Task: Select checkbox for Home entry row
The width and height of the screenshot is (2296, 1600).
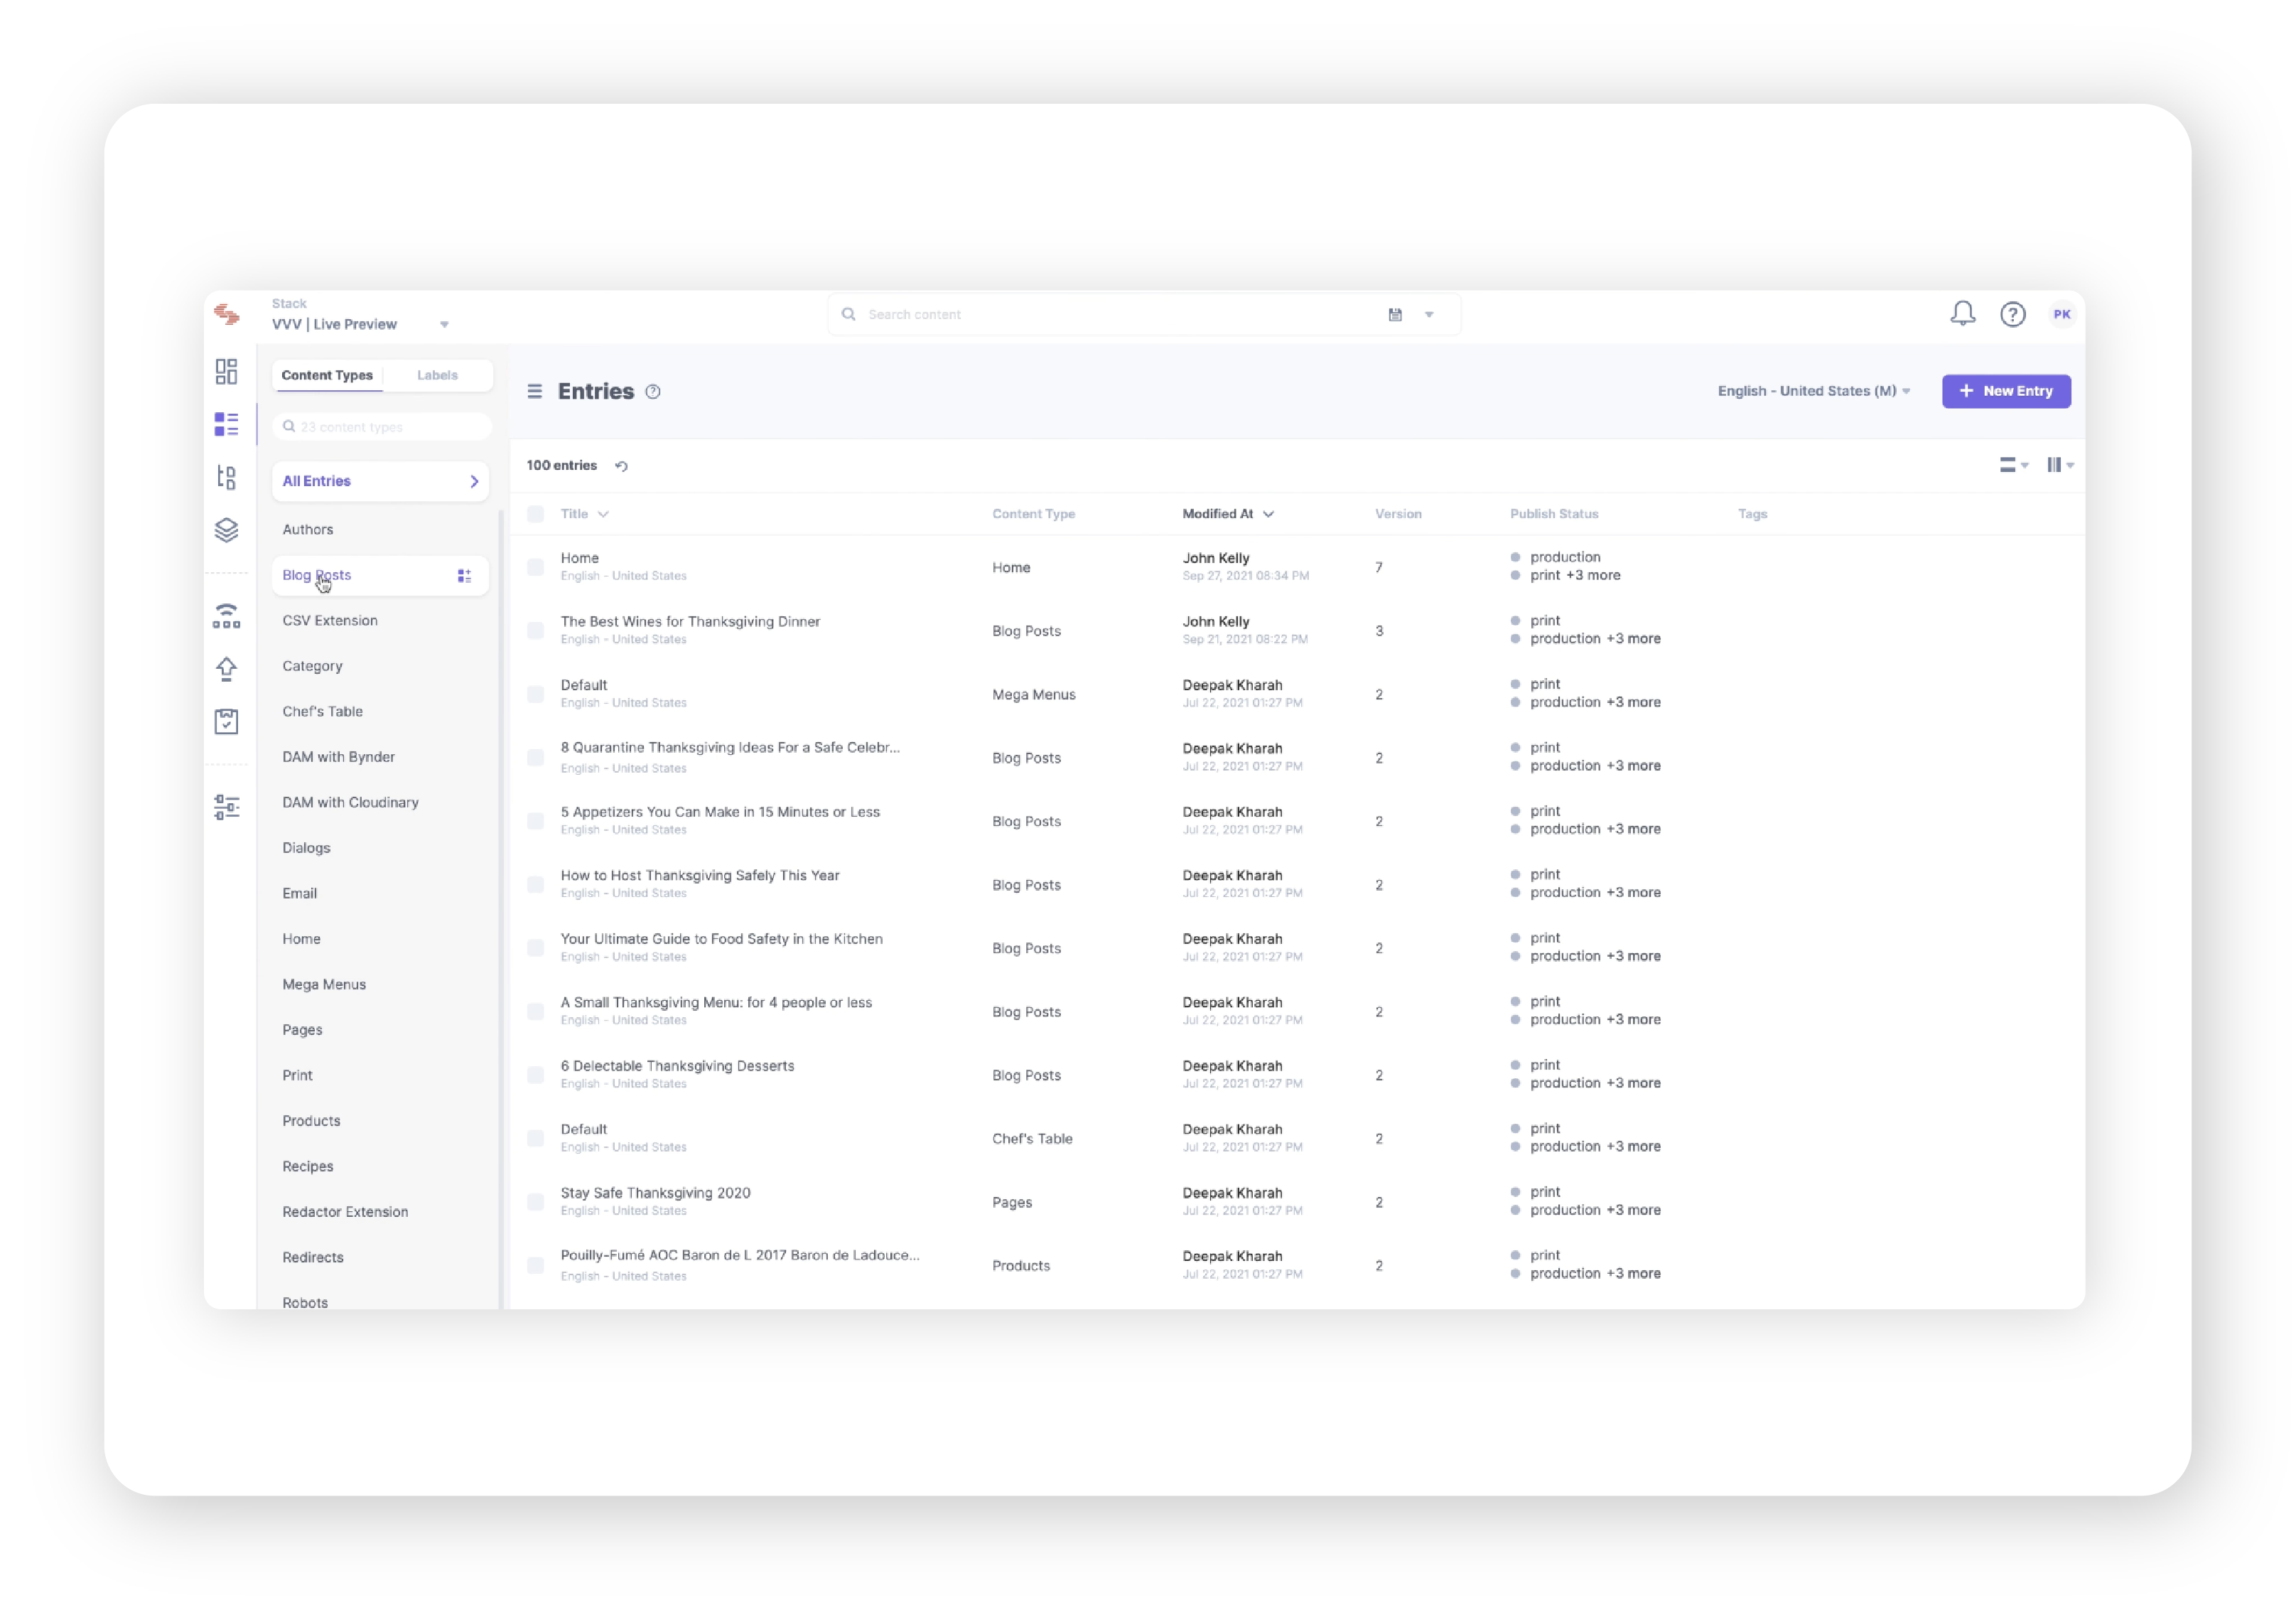Action: 536,567
